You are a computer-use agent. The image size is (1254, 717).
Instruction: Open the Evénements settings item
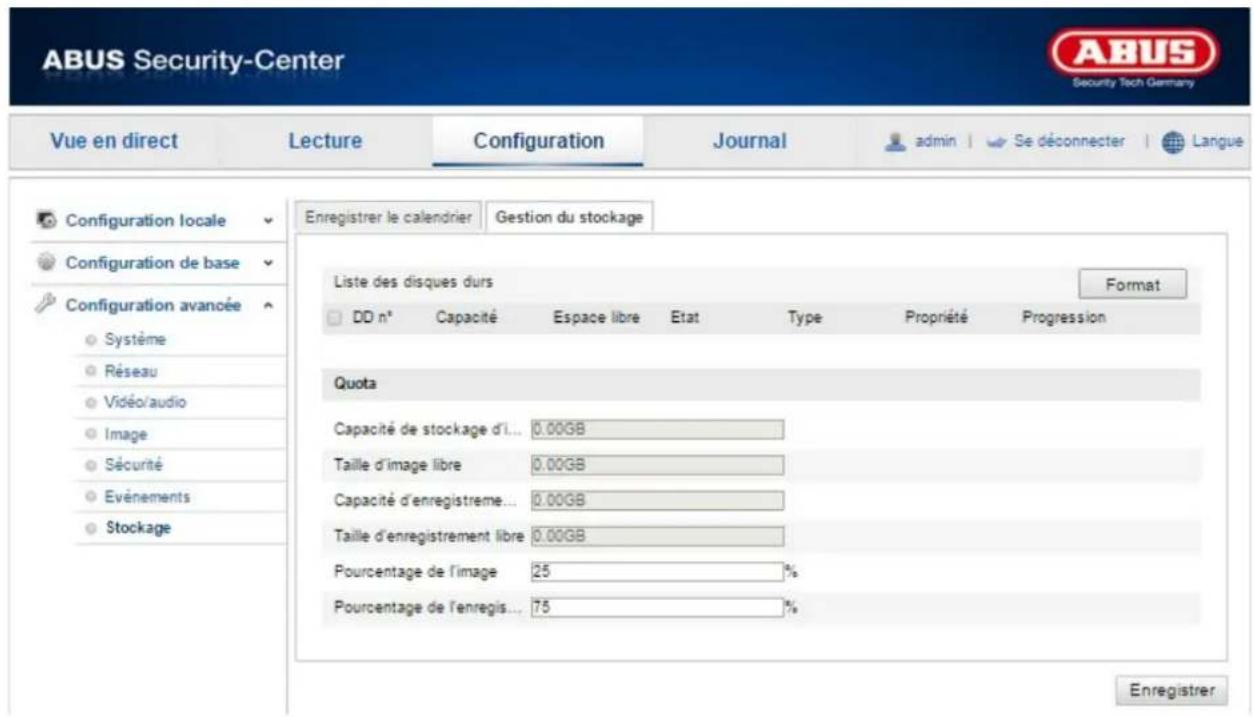tap(146, 497)
